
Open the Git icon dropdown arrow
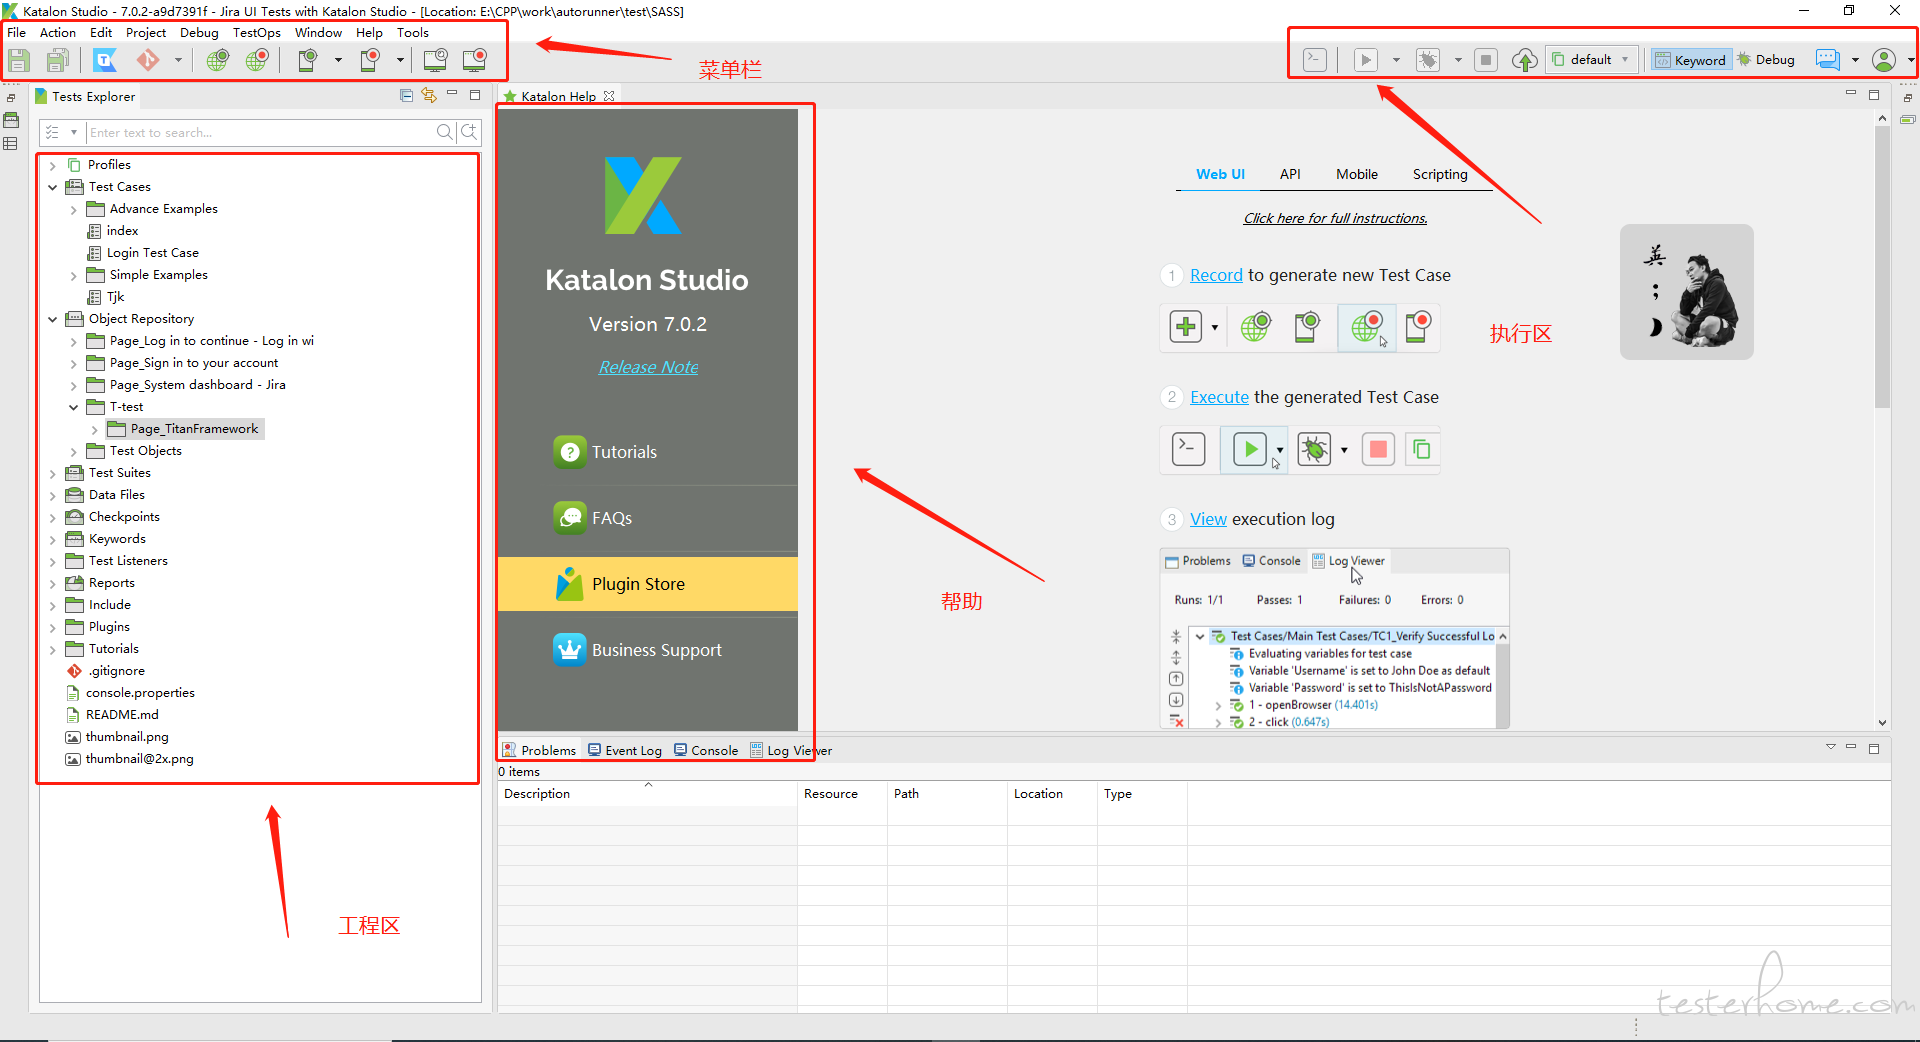click(178, 61)
